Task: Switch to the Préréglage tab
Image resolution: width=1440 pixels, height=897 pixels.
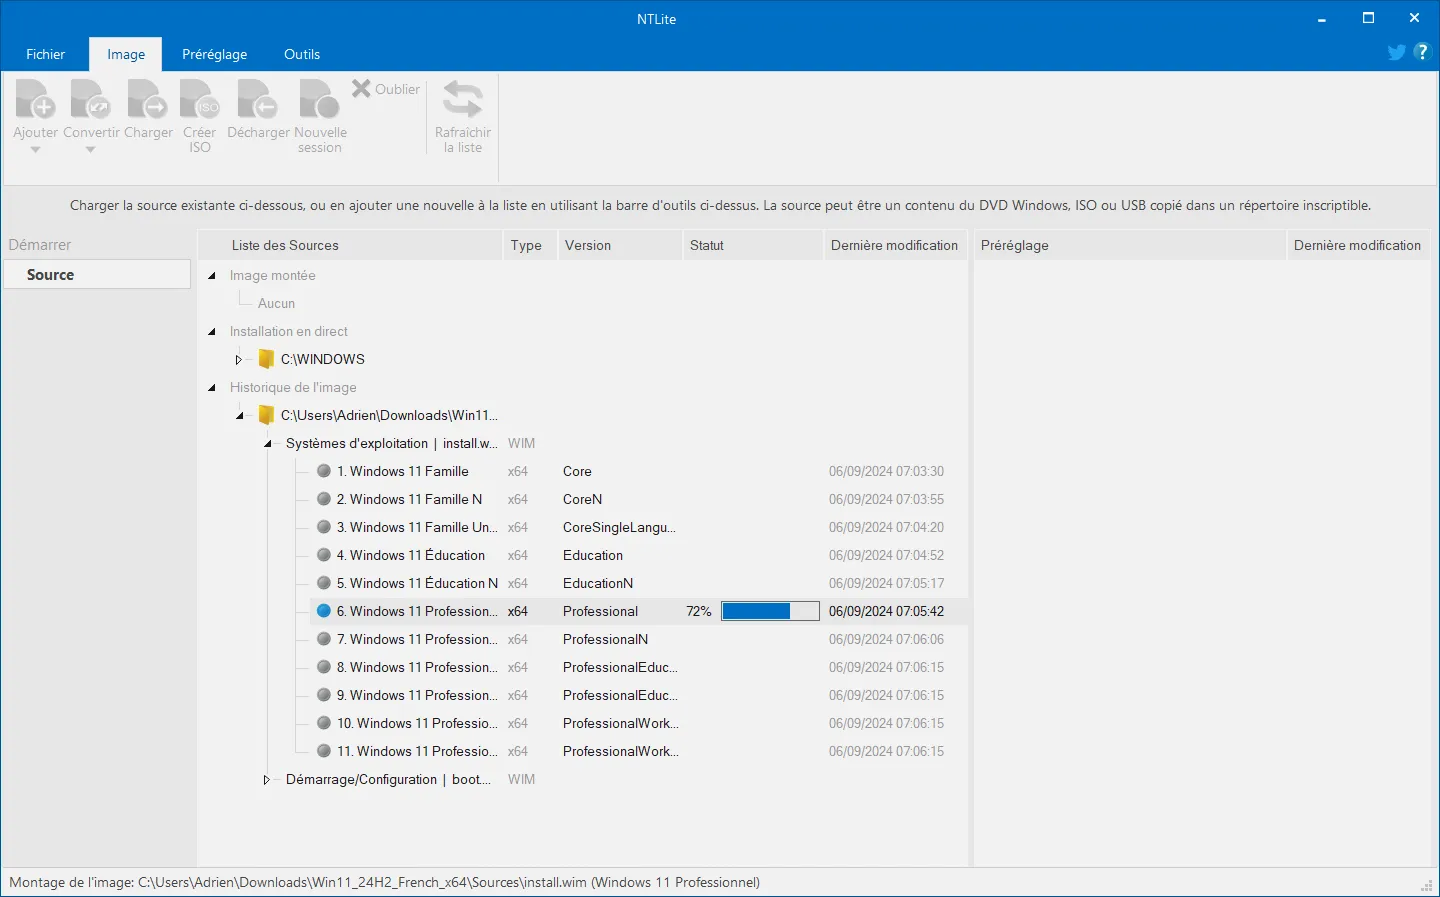Action: pos(214,54)
